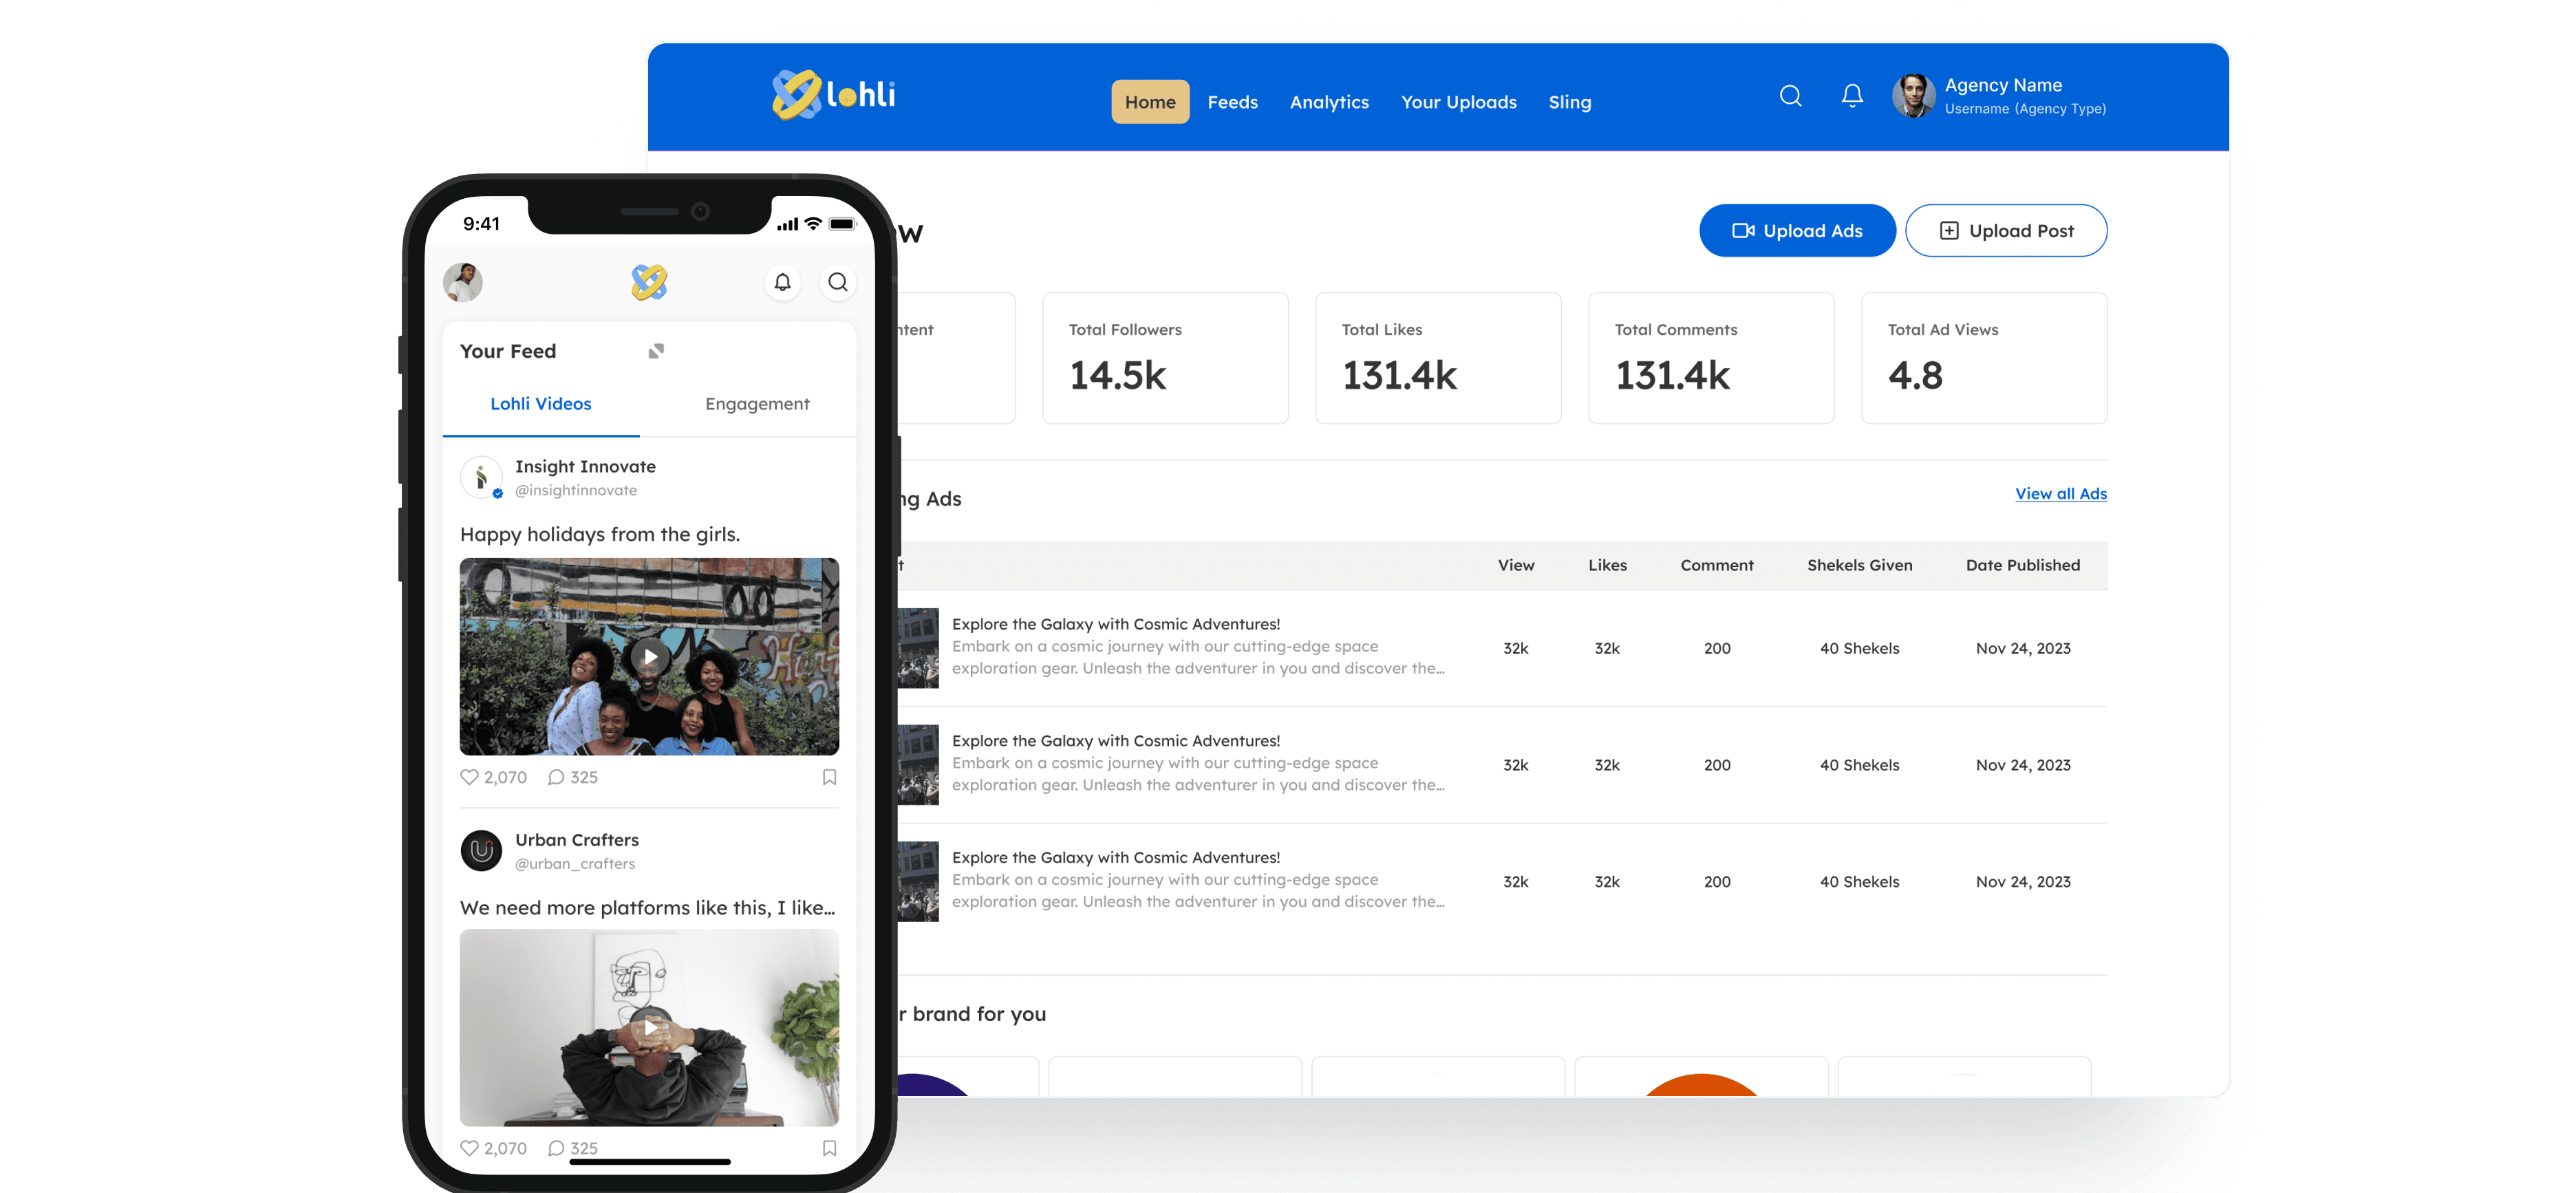2576x1193 pixels.
Task: Open desktop notifications bell icon
Action: [x=1852, y=96]
